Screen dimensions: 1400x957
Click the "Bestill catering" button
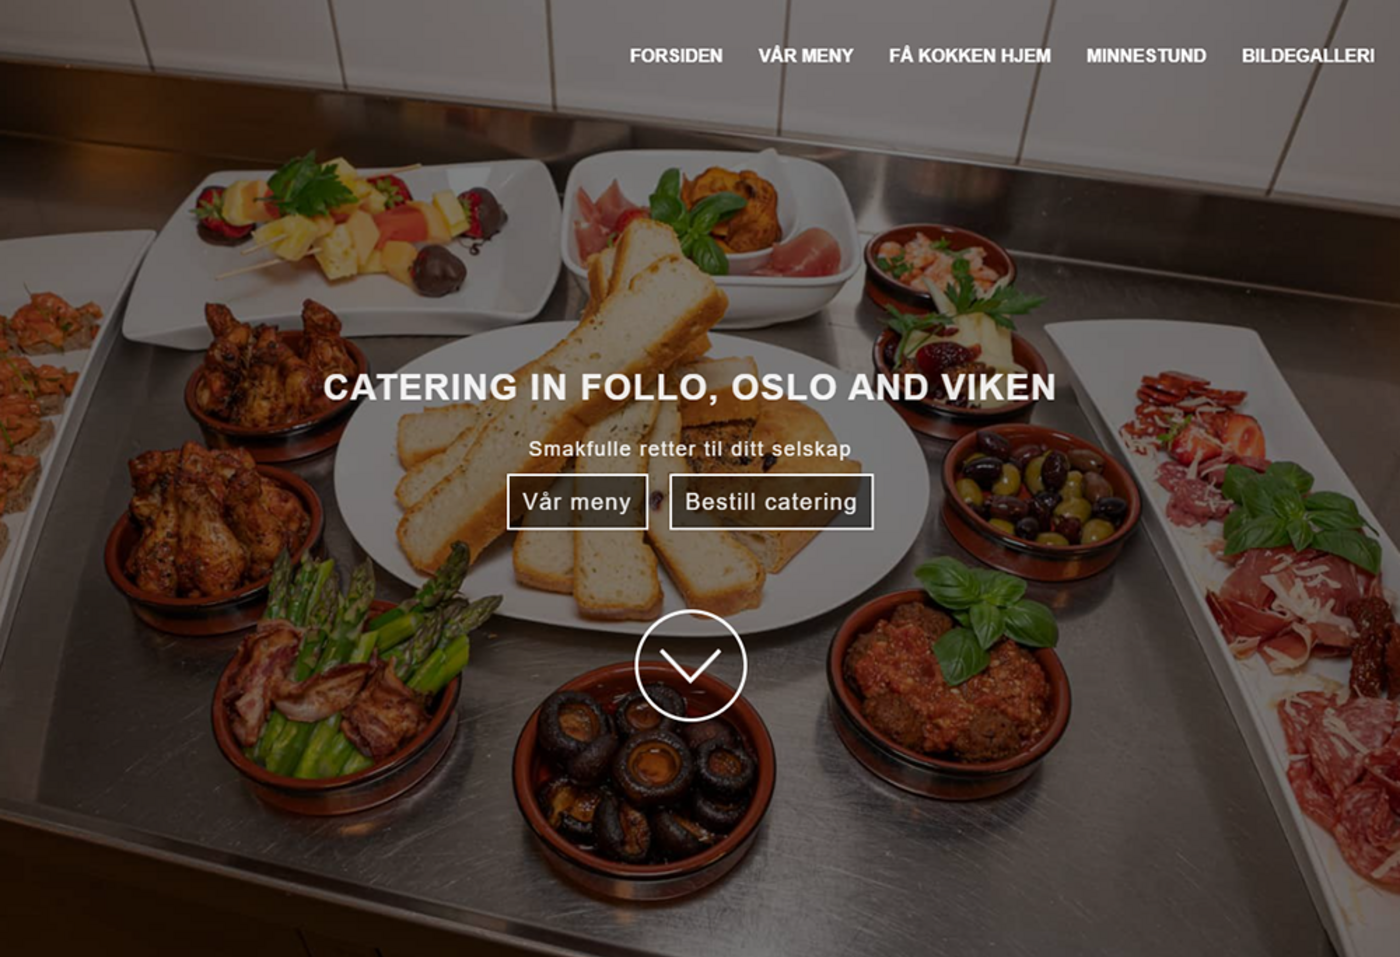click(x=771, y=501)
